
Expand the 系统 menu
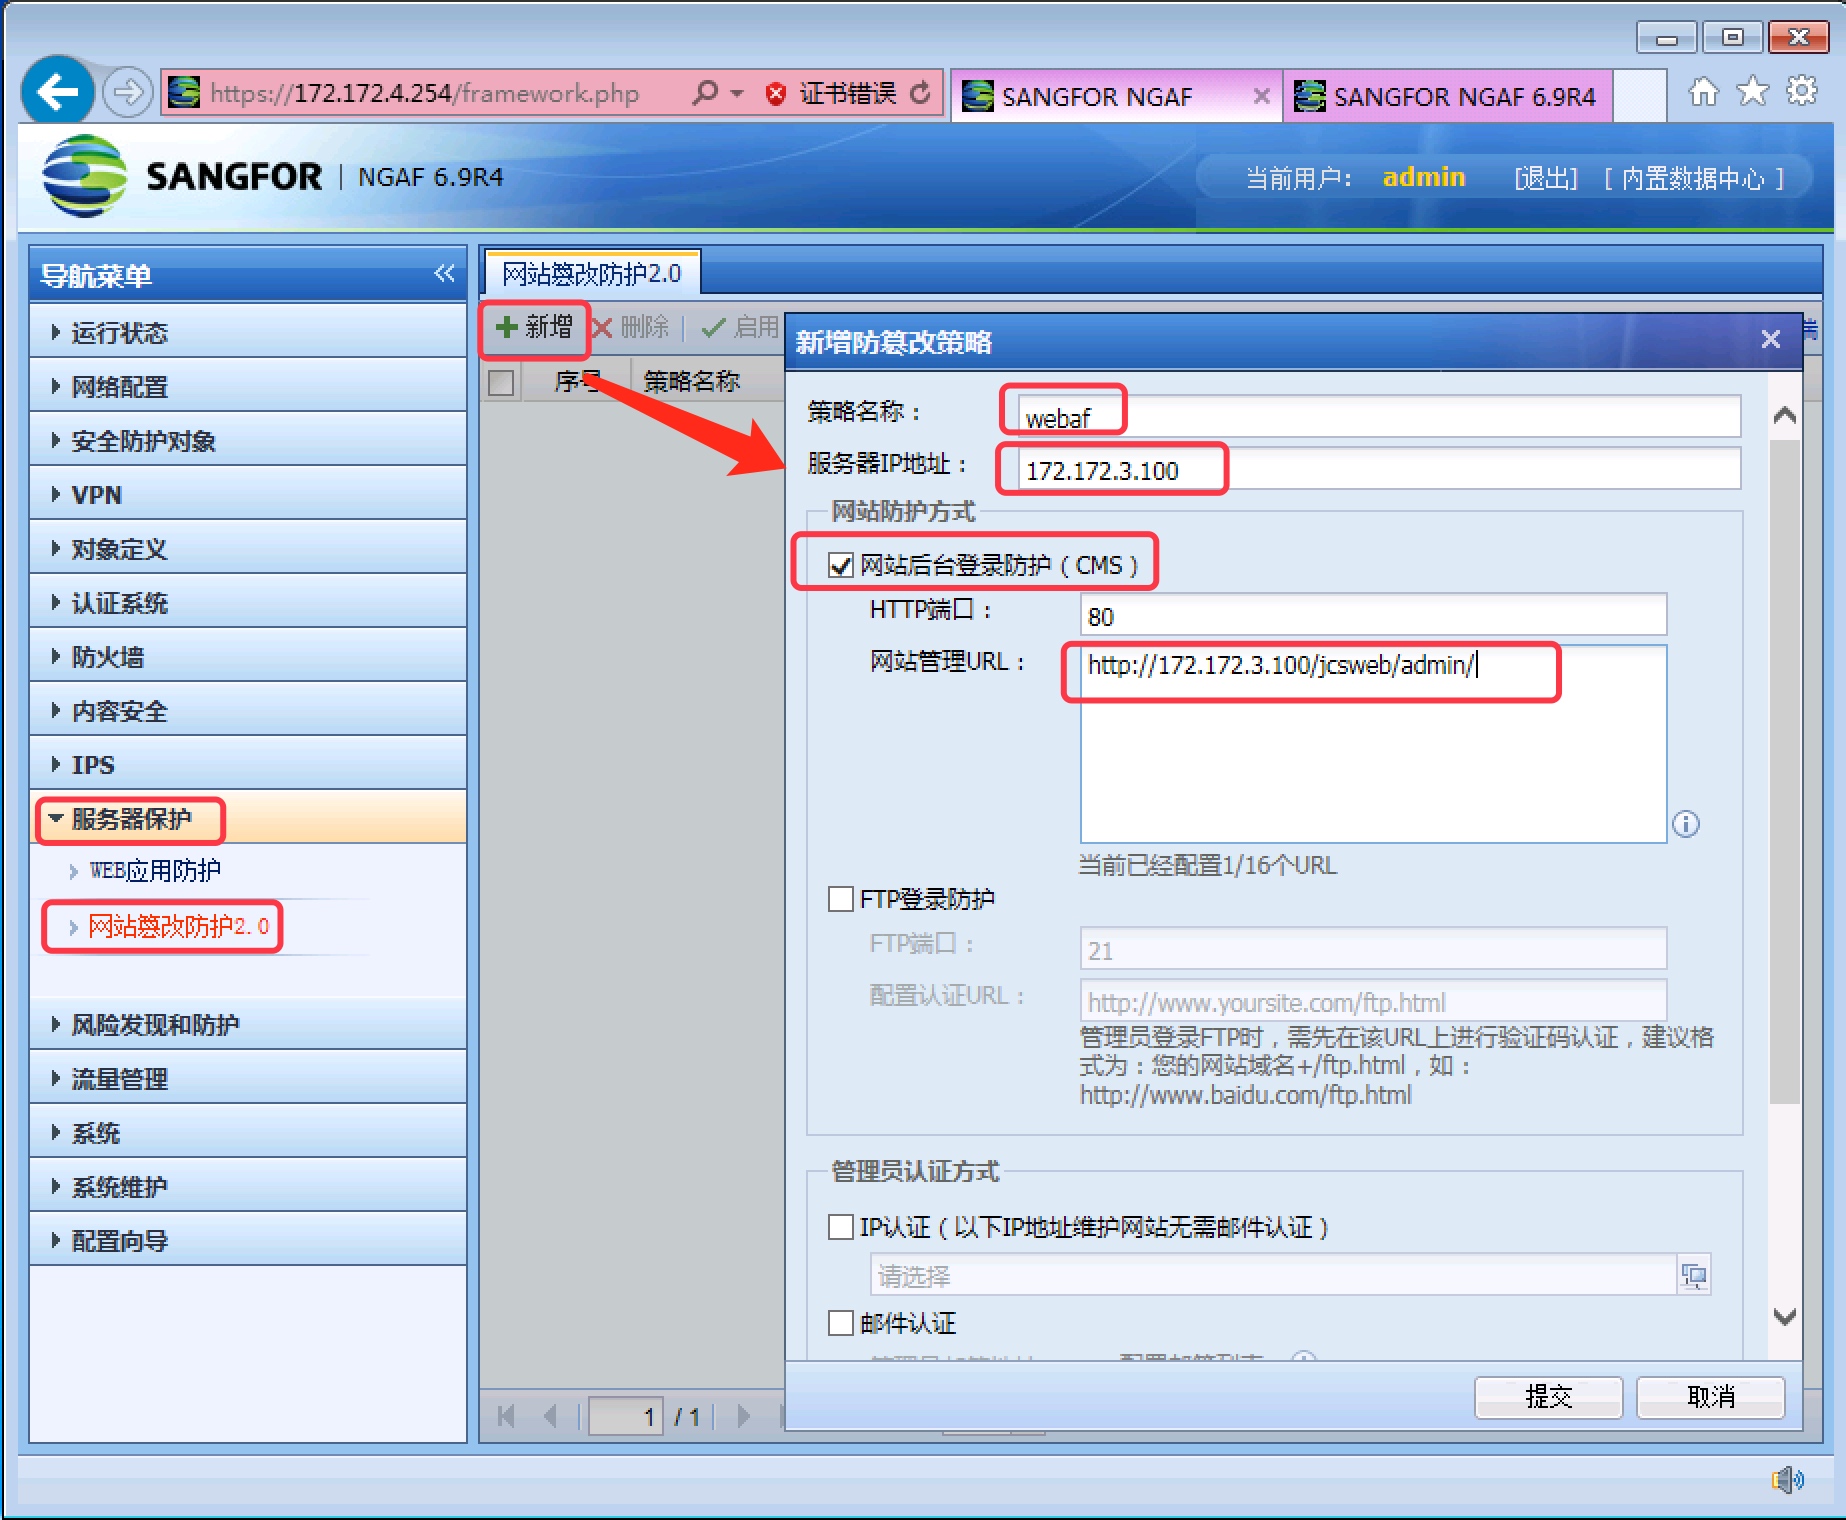pos(248,1132)
